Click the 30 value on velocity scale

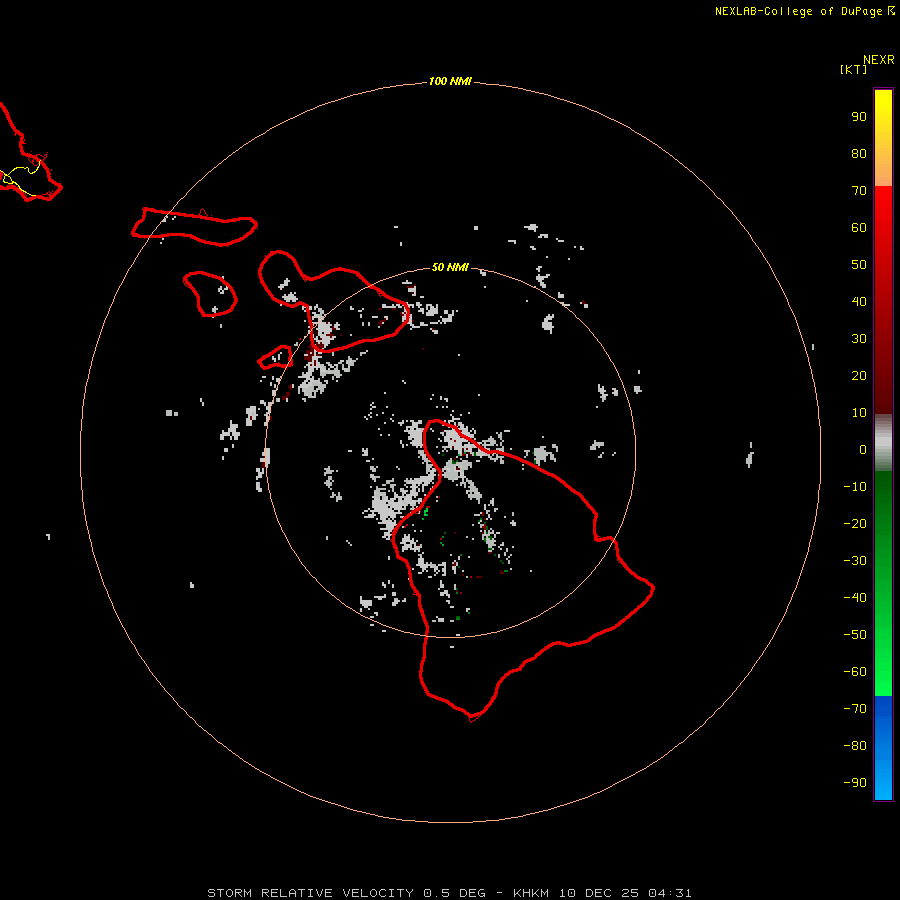[859, 339]
